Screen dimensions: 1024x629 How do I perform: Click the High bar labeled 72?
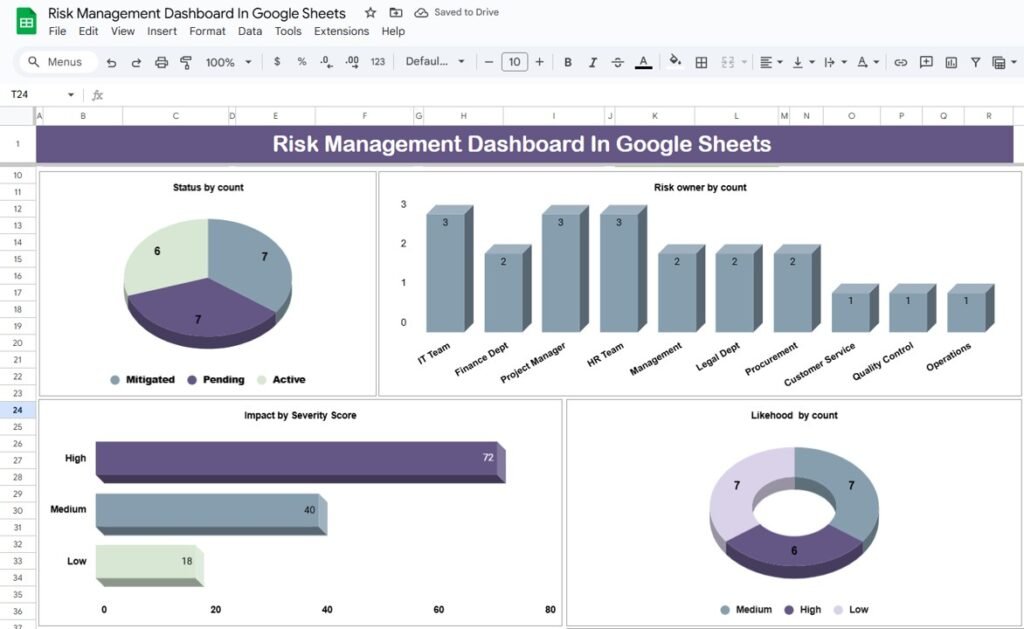(x=300, y=462)
